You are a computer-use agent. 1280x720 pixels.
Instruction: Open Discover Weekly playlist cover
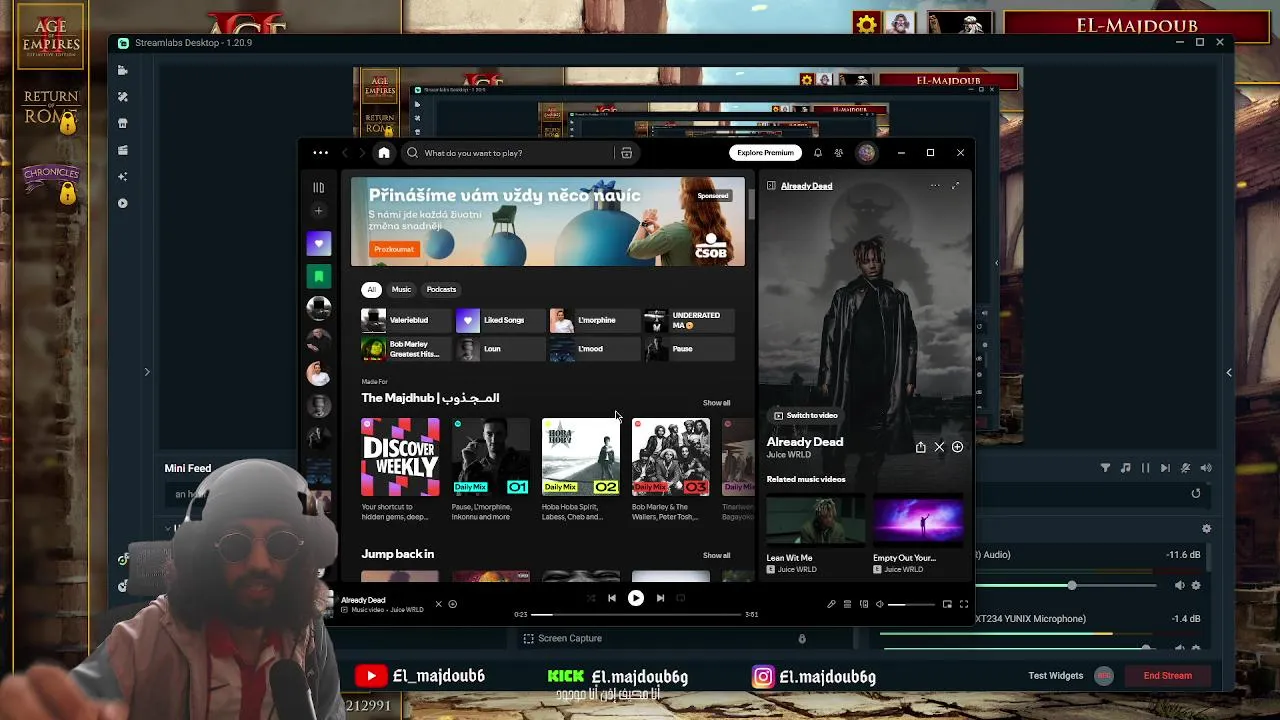pyautogui.click(x=400, y=457)
